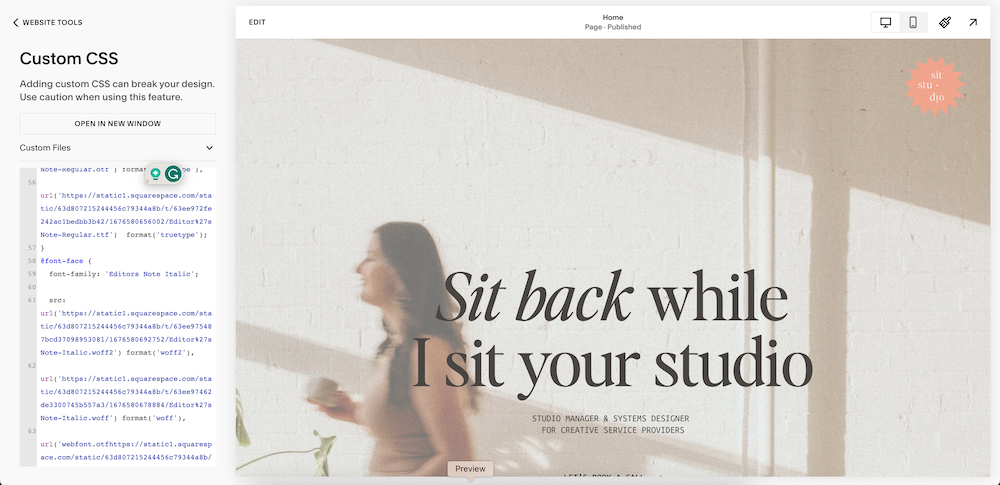1000x485 pixels.
Task: Click the EDIT link above the page
Action: click(x=257, y=22)
